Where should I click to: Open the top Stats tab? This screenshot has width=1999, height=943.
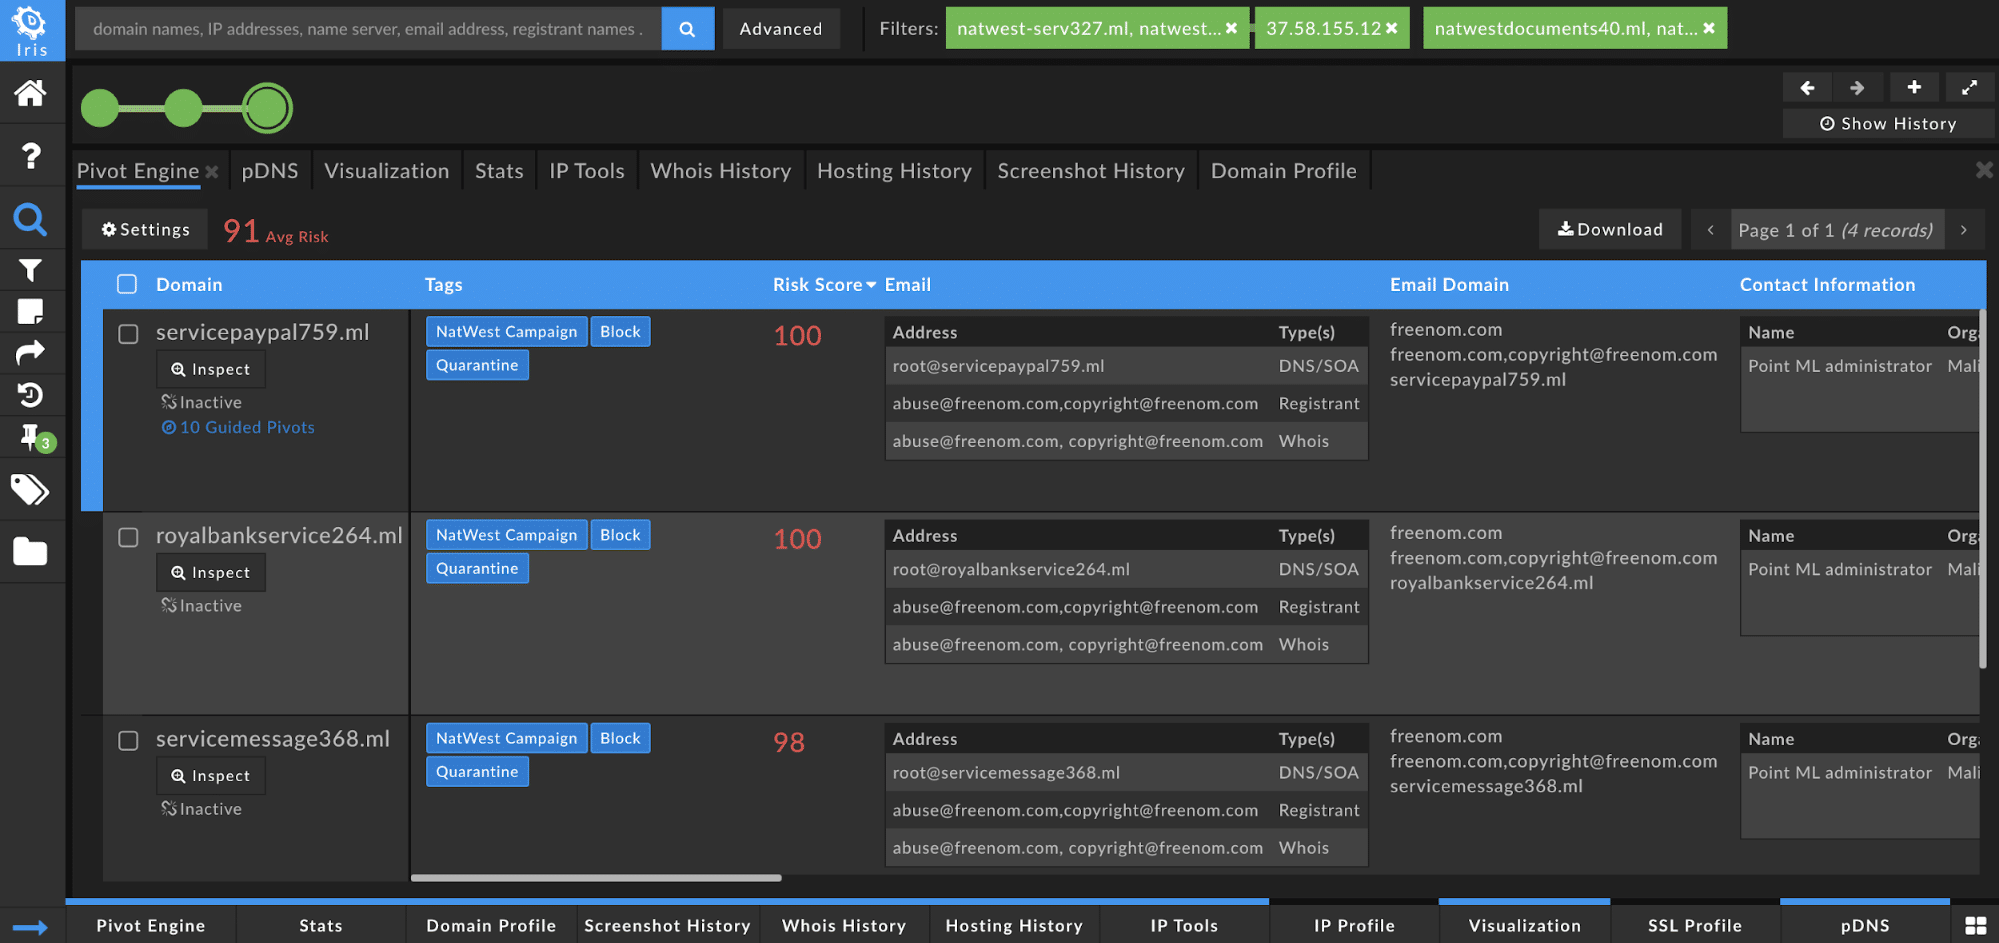[499, 171]
